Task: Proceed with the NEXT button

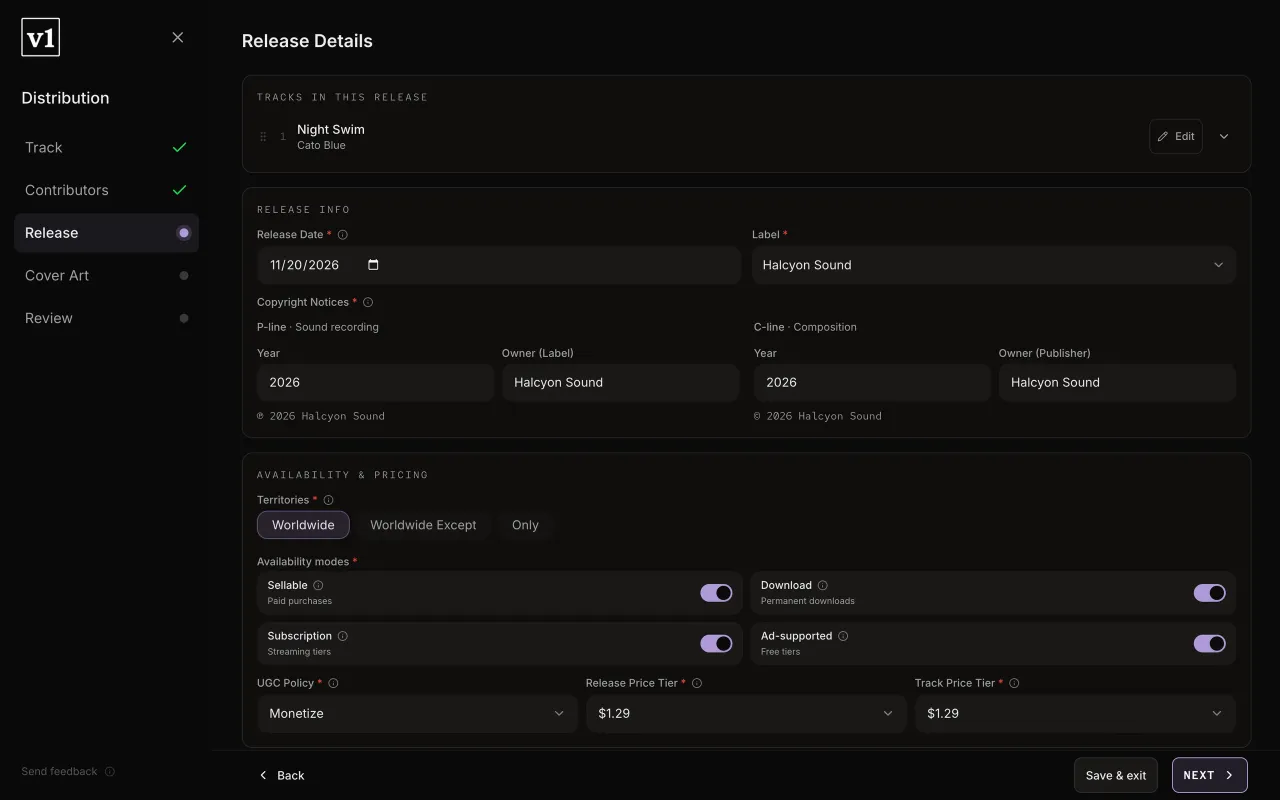Action: tap(1210, 775)
